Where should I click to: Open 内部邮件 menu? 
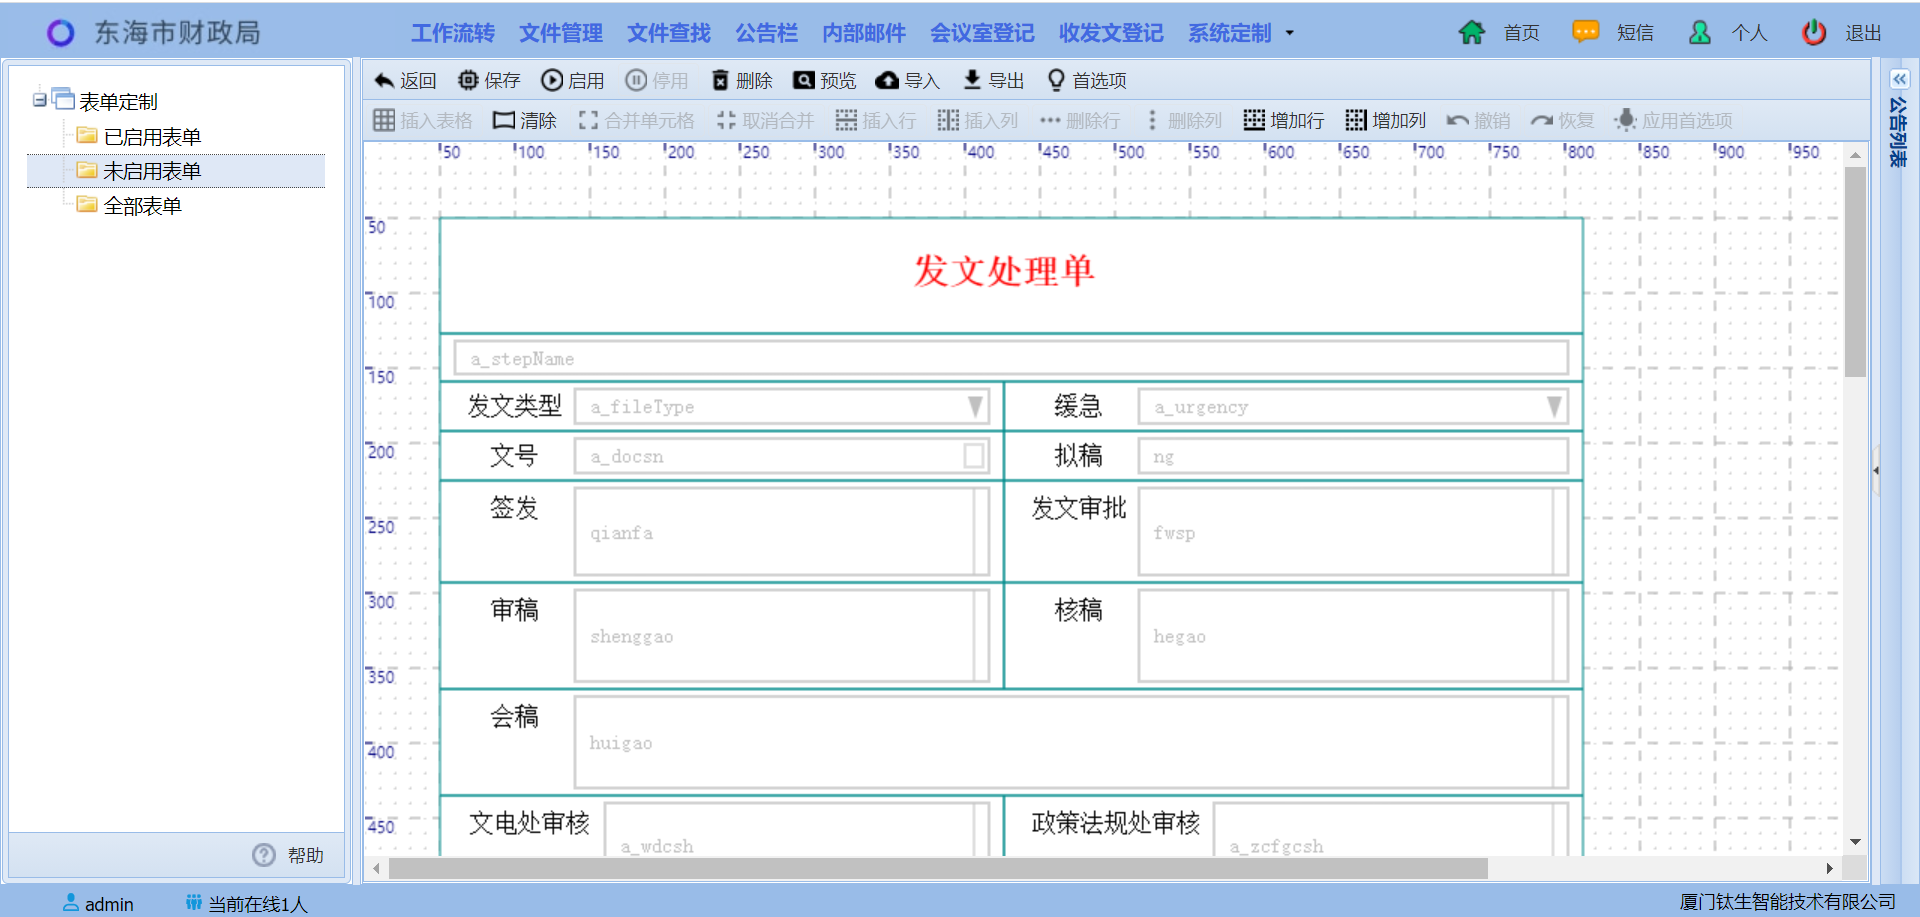tap(864, 33)
